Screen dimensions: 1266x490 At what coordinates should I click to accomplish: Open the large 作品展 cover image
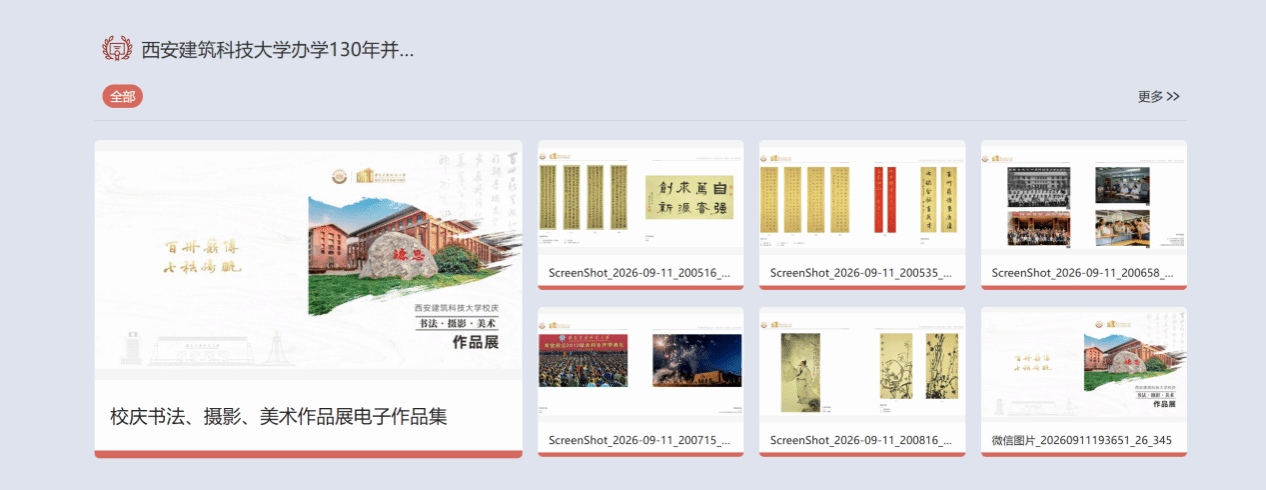point(308,260)
